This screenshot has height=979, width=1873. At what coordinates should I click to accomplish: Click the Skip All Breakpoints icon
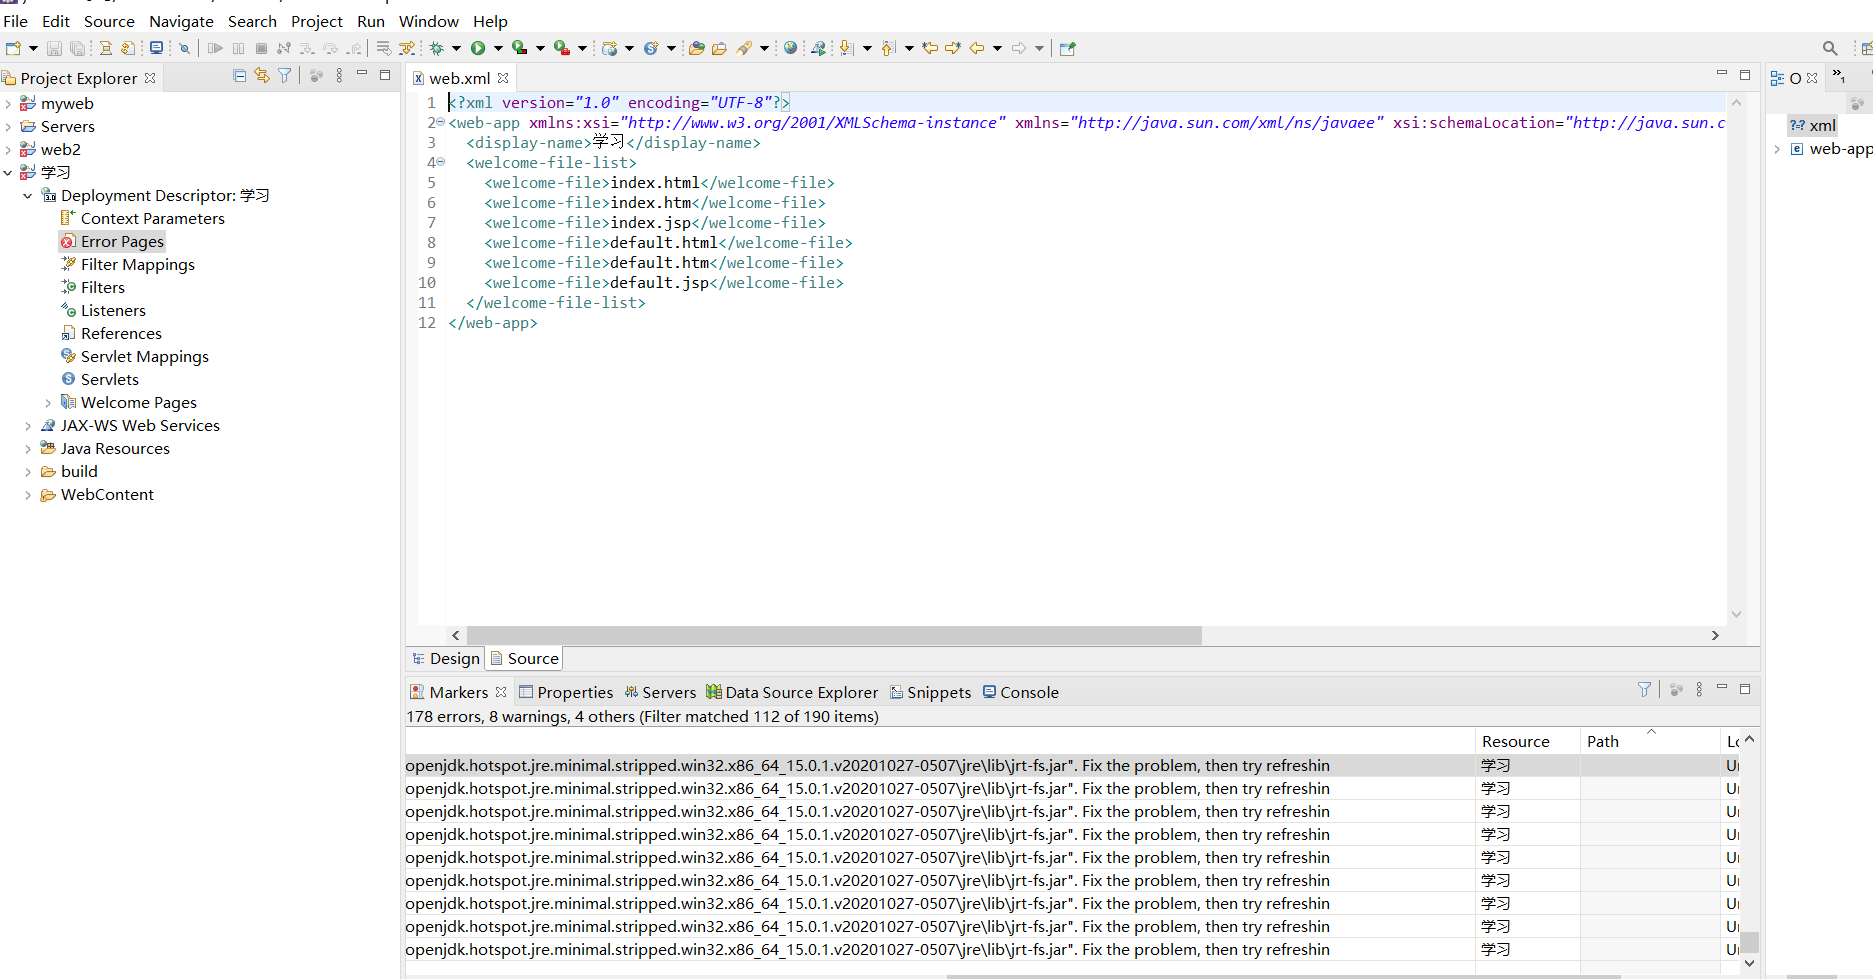coord(184,48)
